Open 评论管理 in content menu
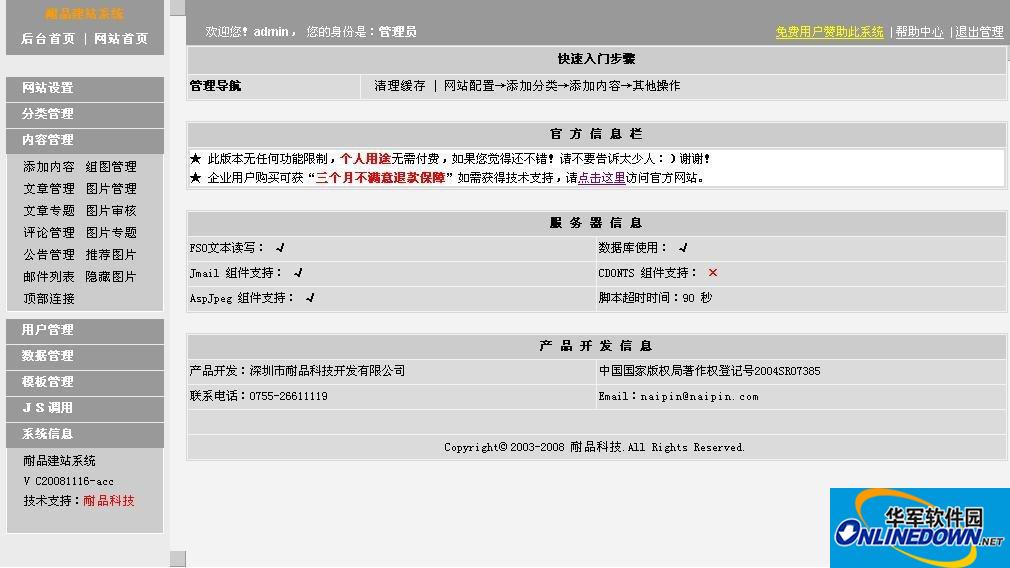Viewport: 1010px width, 568px height. [x=49, y=232]
